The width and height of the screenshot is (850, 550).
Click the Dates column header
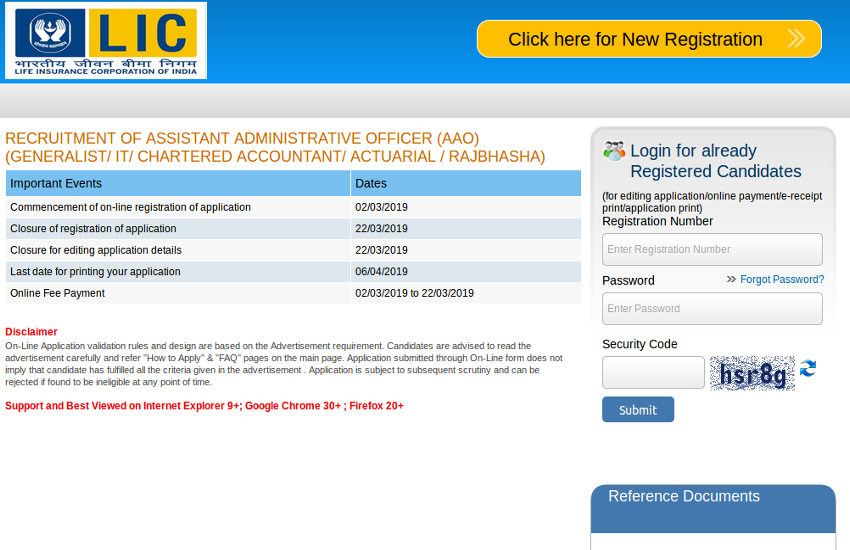click(465, 183)
